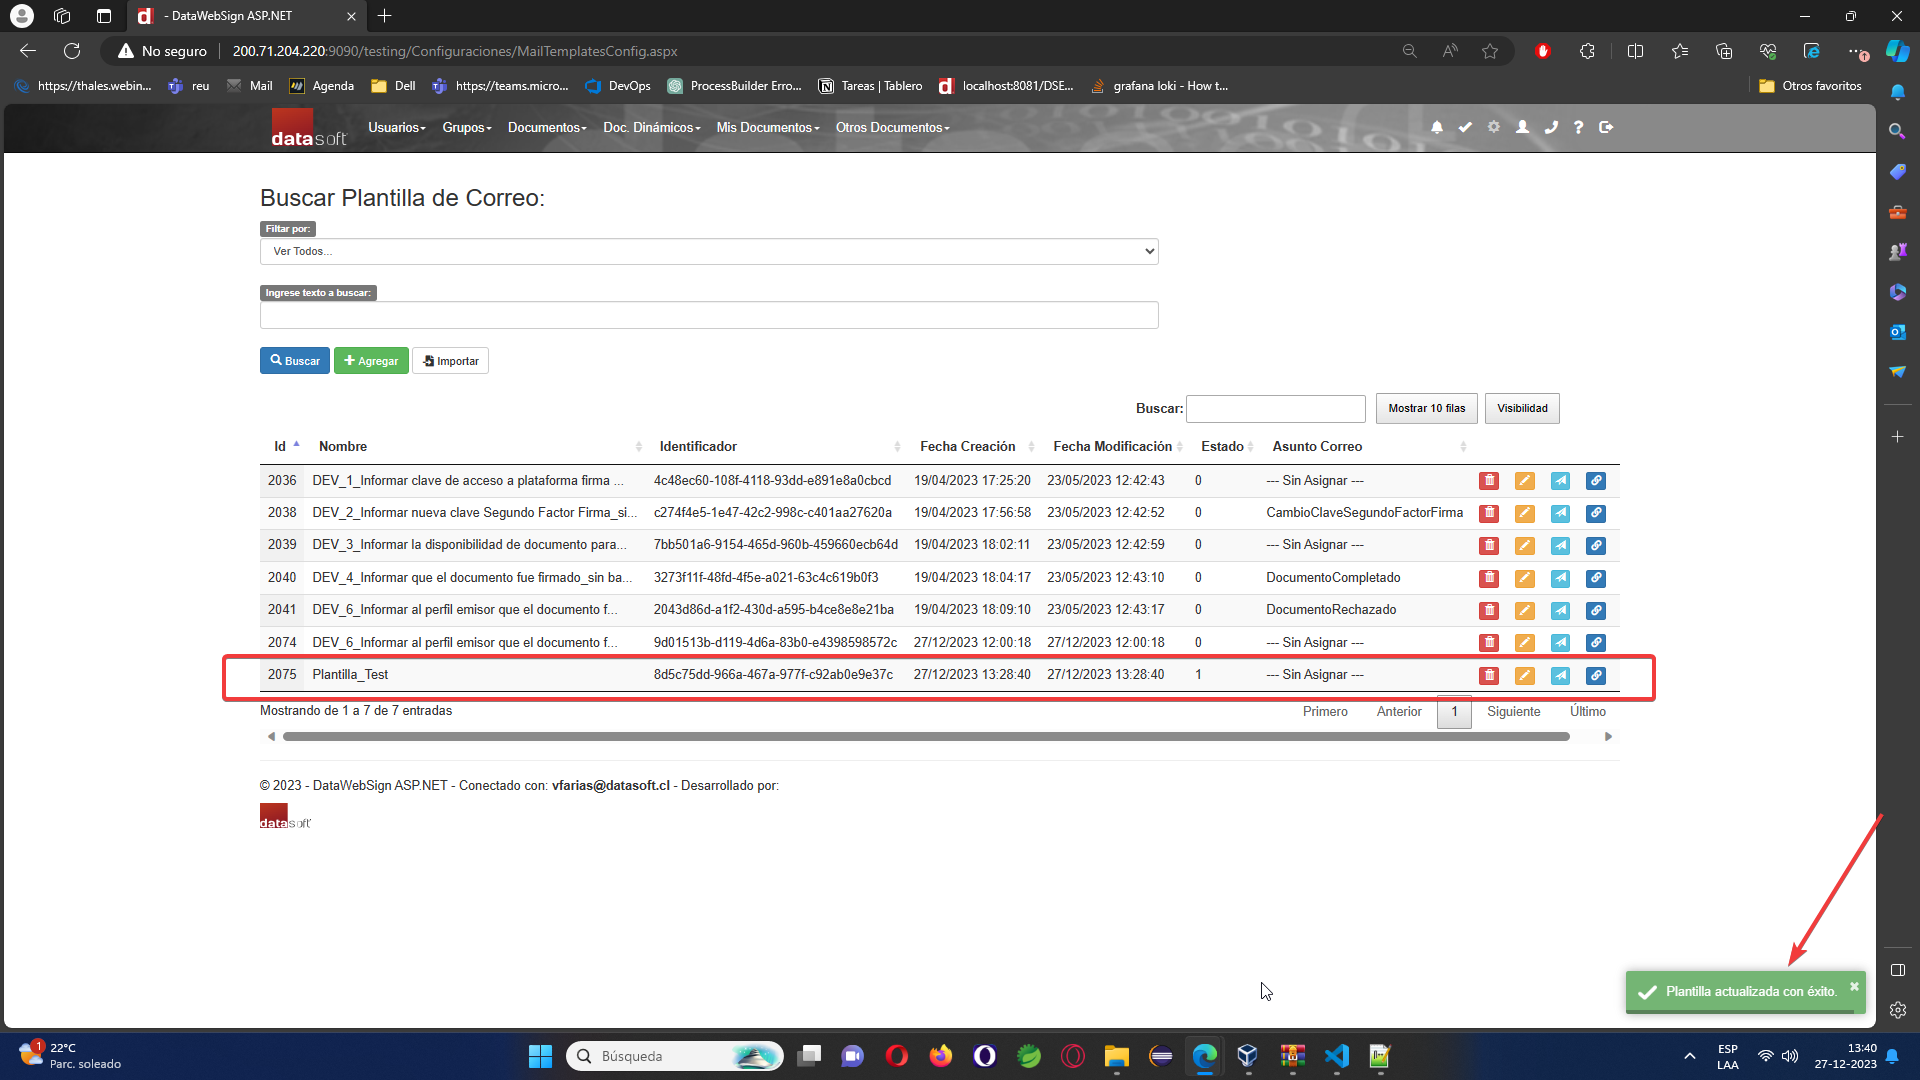
Task: Expand the Grupos menu
Action: click(467, 127)
